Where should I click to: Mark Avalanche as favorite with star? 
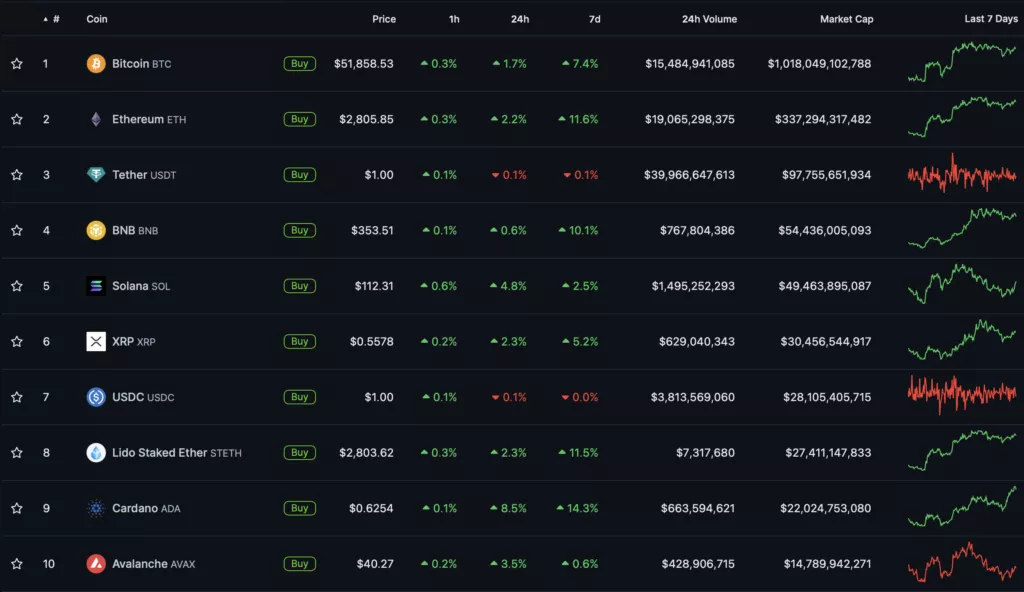(17, 563)
